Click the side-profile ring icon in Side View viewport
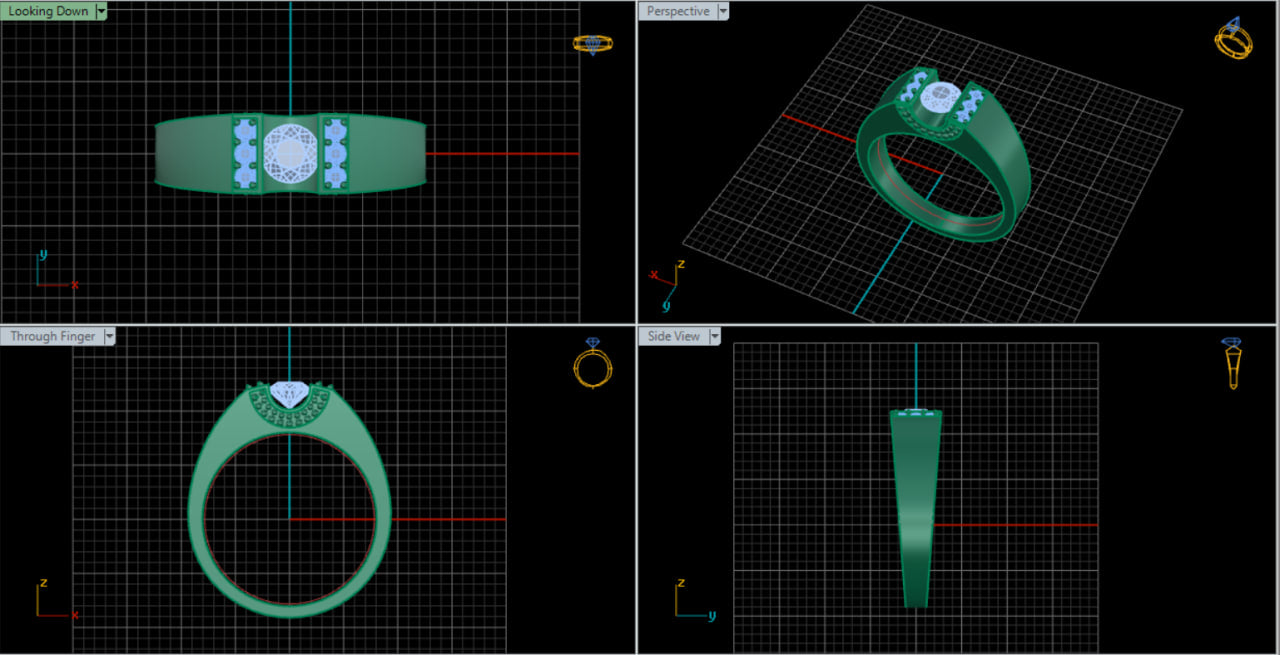 [1232, 363]
